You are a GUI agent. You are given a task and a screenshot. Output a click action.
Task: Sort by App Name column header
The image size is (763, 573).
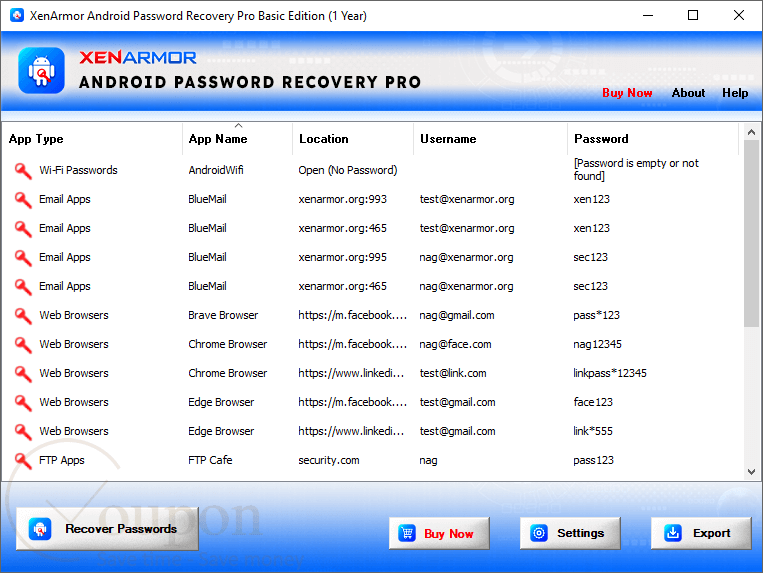point(237,139)
